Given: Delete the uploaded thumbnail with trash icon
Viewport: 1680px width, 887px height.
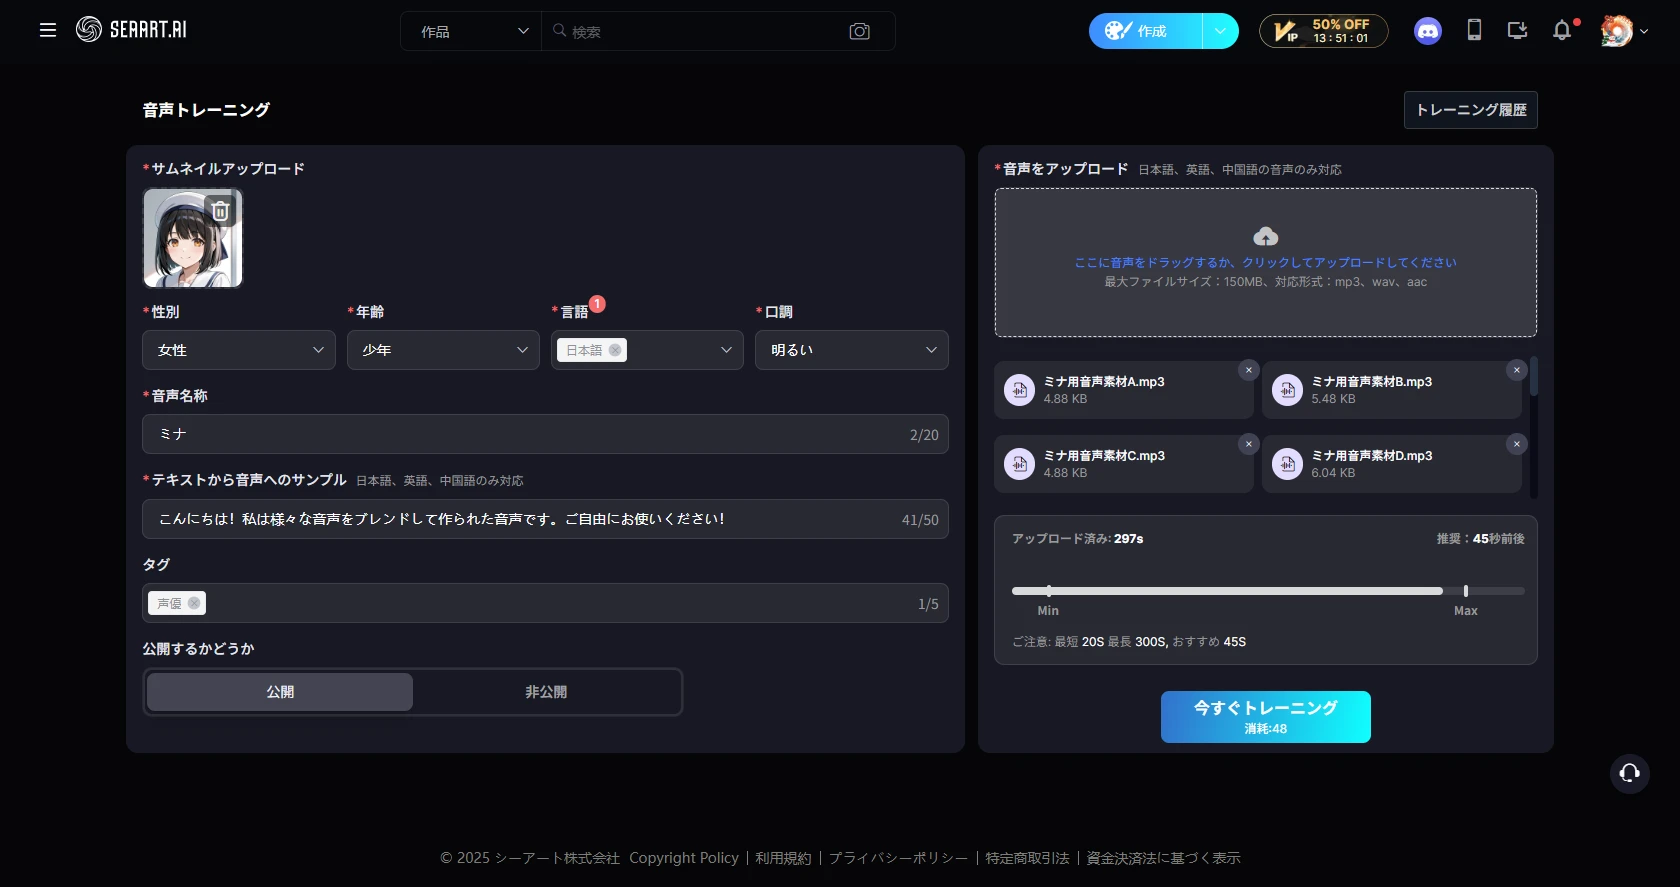Looking at the screenshot, I should point(221,211).
